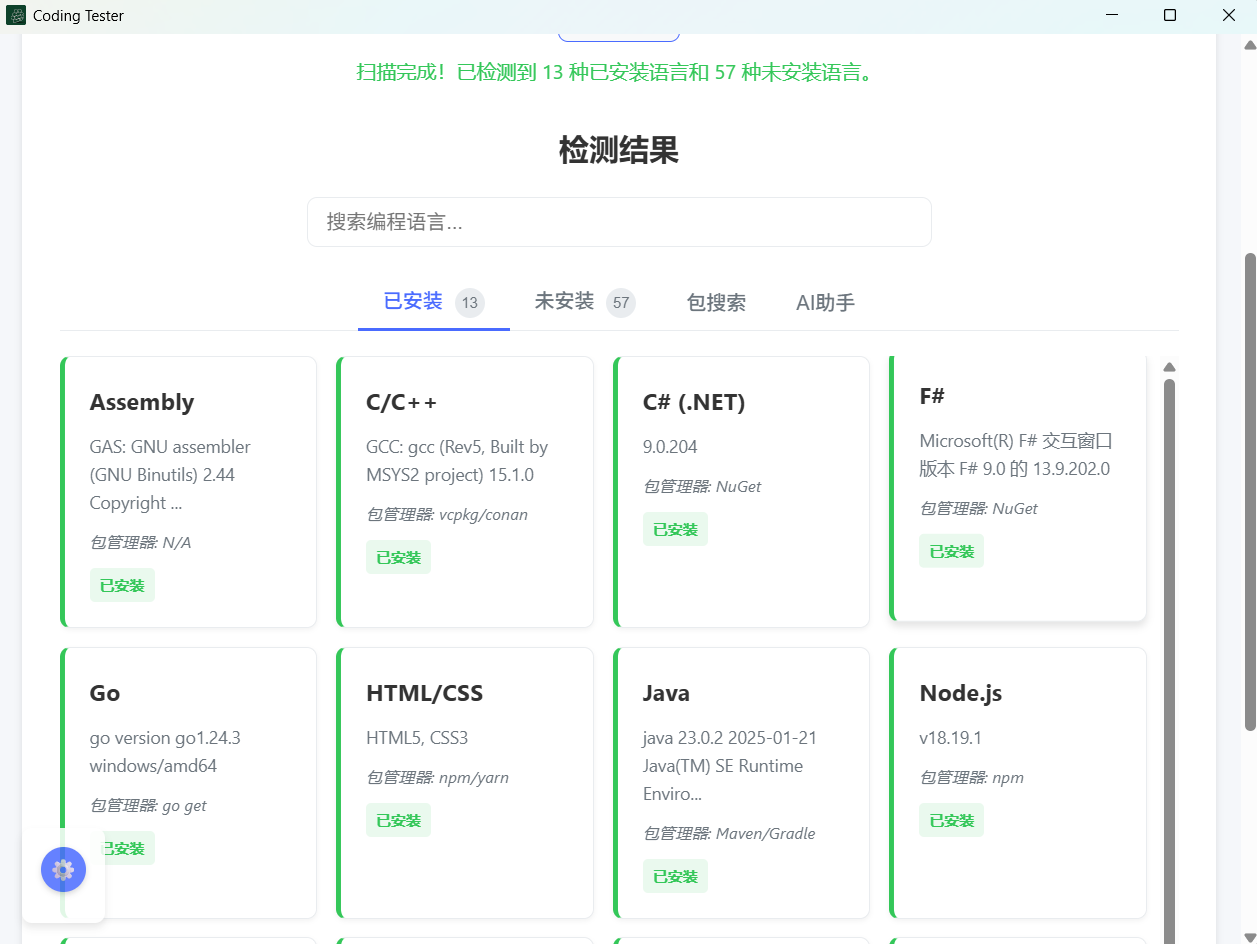The height and width of the screenshot is (944, 1257).
Task: Click 已安装 badge on the C/C++ card
Action: pos(398,557)
